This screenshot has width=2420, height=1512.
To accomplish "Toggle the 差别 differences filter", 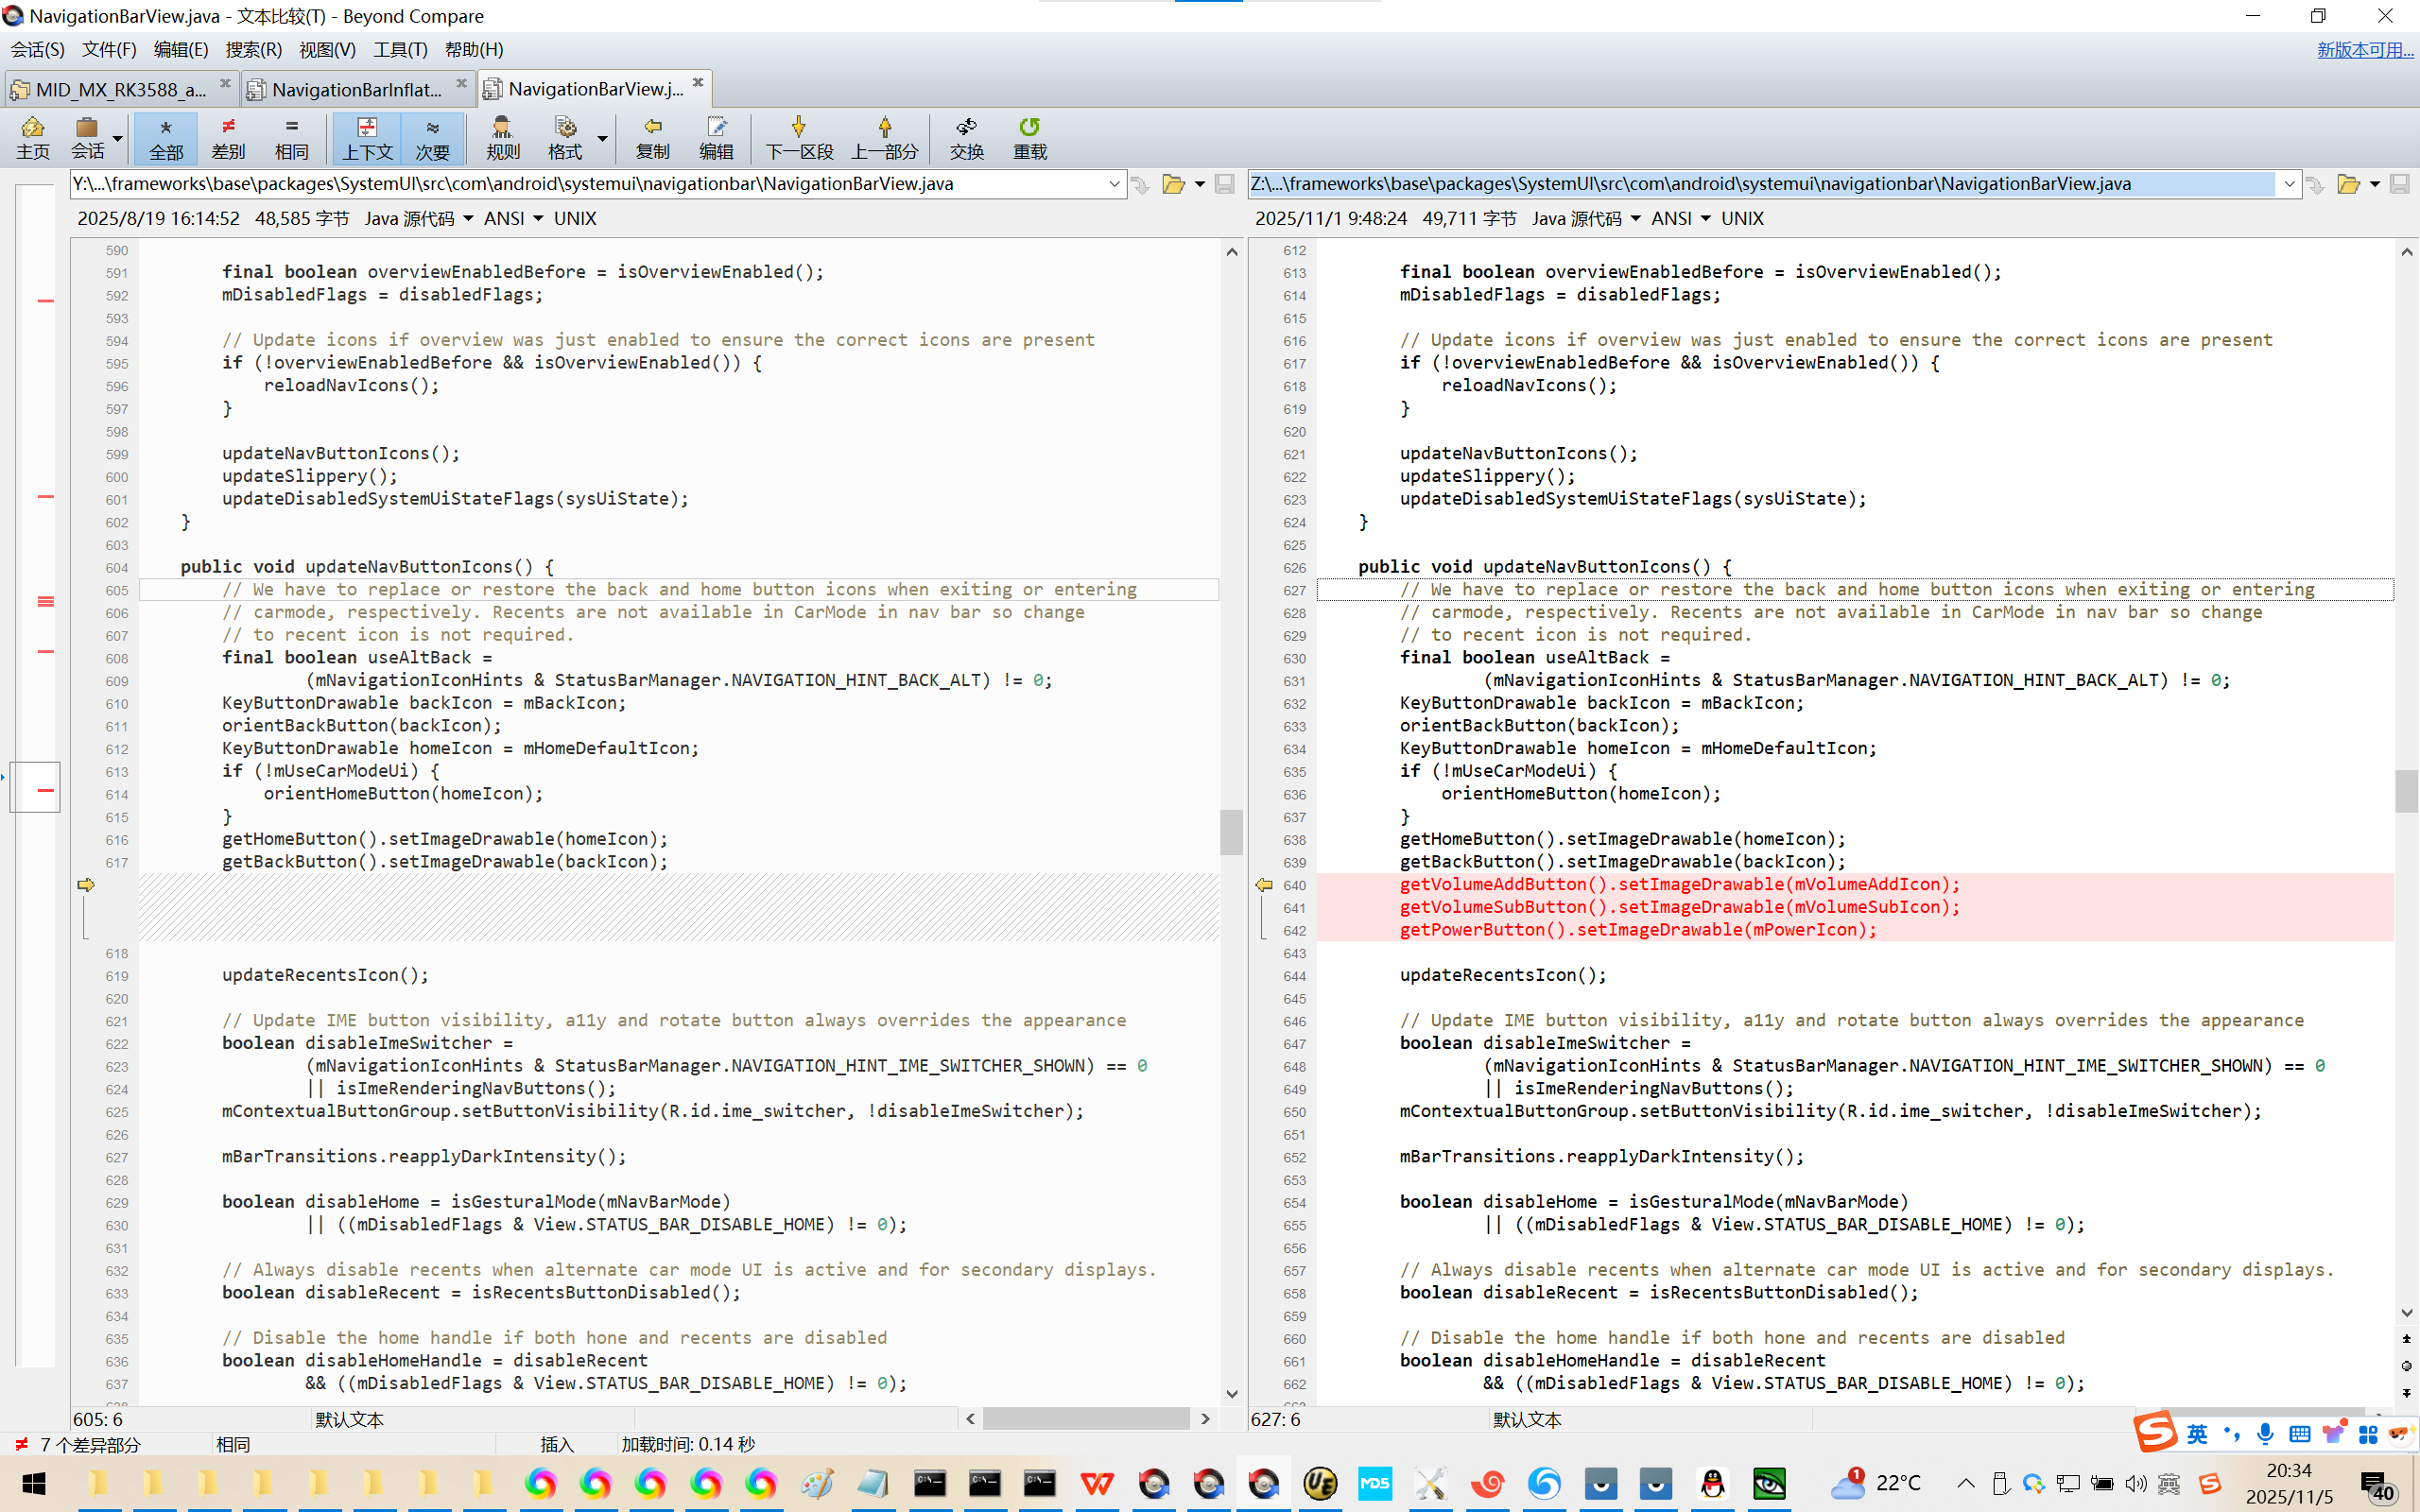I will click(x=228, y=137).
